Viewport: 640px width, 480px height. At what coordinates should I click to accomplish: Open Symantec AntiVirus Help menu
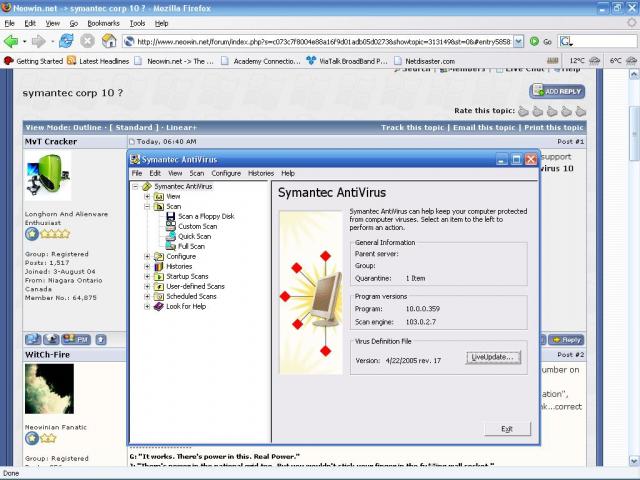click(288, 173)
